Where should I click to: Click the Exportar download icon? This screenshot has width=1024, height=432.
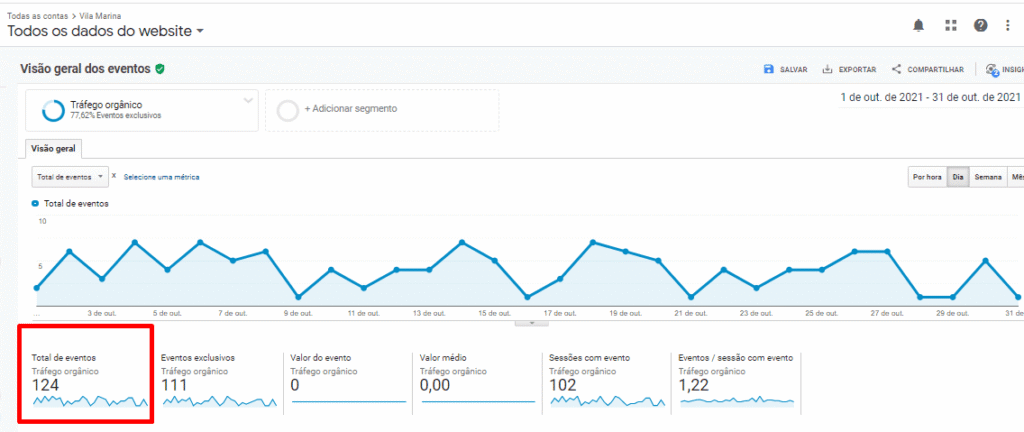pos(827,70)
